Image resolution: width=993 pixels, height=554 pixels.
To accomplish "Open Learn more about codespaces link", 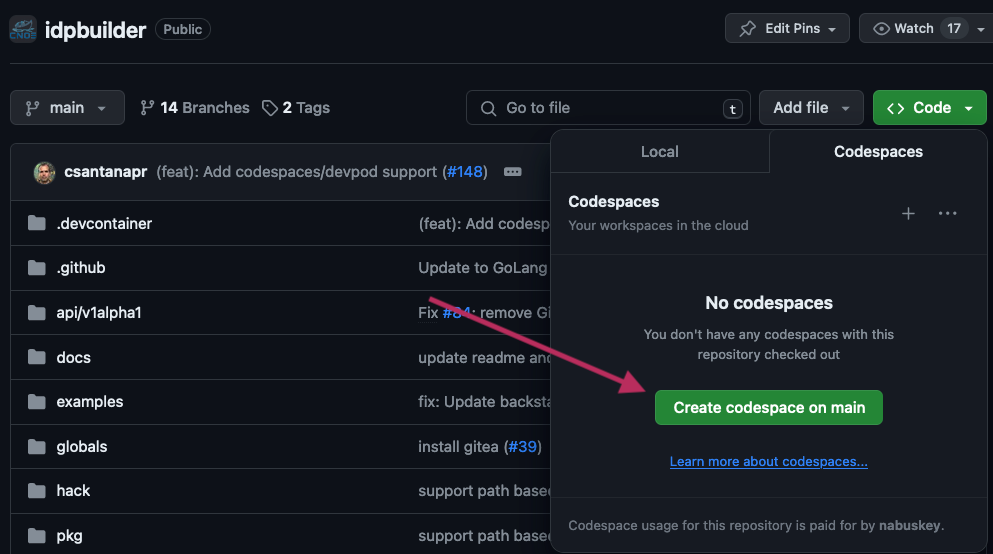I will 768,461.
